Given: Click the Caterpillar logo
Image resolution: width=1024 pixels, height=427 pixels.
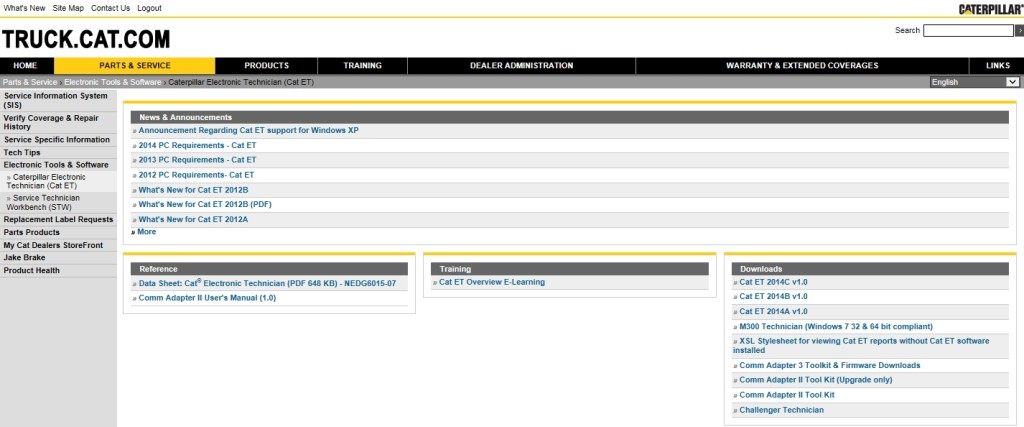Looking at the screenshot, I should point(991,9).
